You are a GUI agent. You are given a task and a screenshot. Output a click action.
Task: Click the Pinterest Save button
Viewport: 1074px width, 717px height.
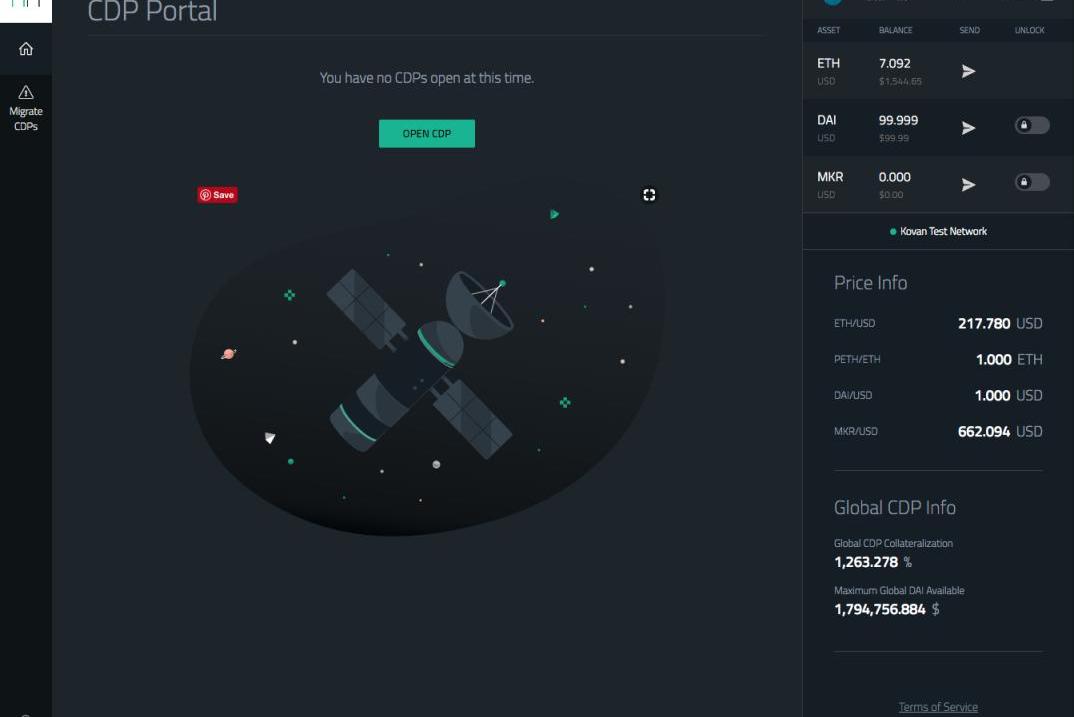click(217, 195)
